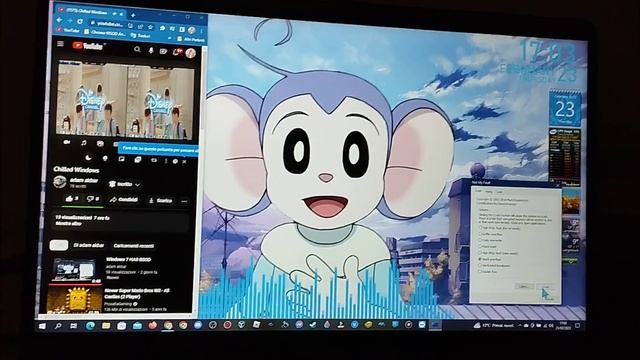The width and height of the screenshot is (640, 360).
Task: Dislike the Chilled Windows video
Action: tap(93, 199)
